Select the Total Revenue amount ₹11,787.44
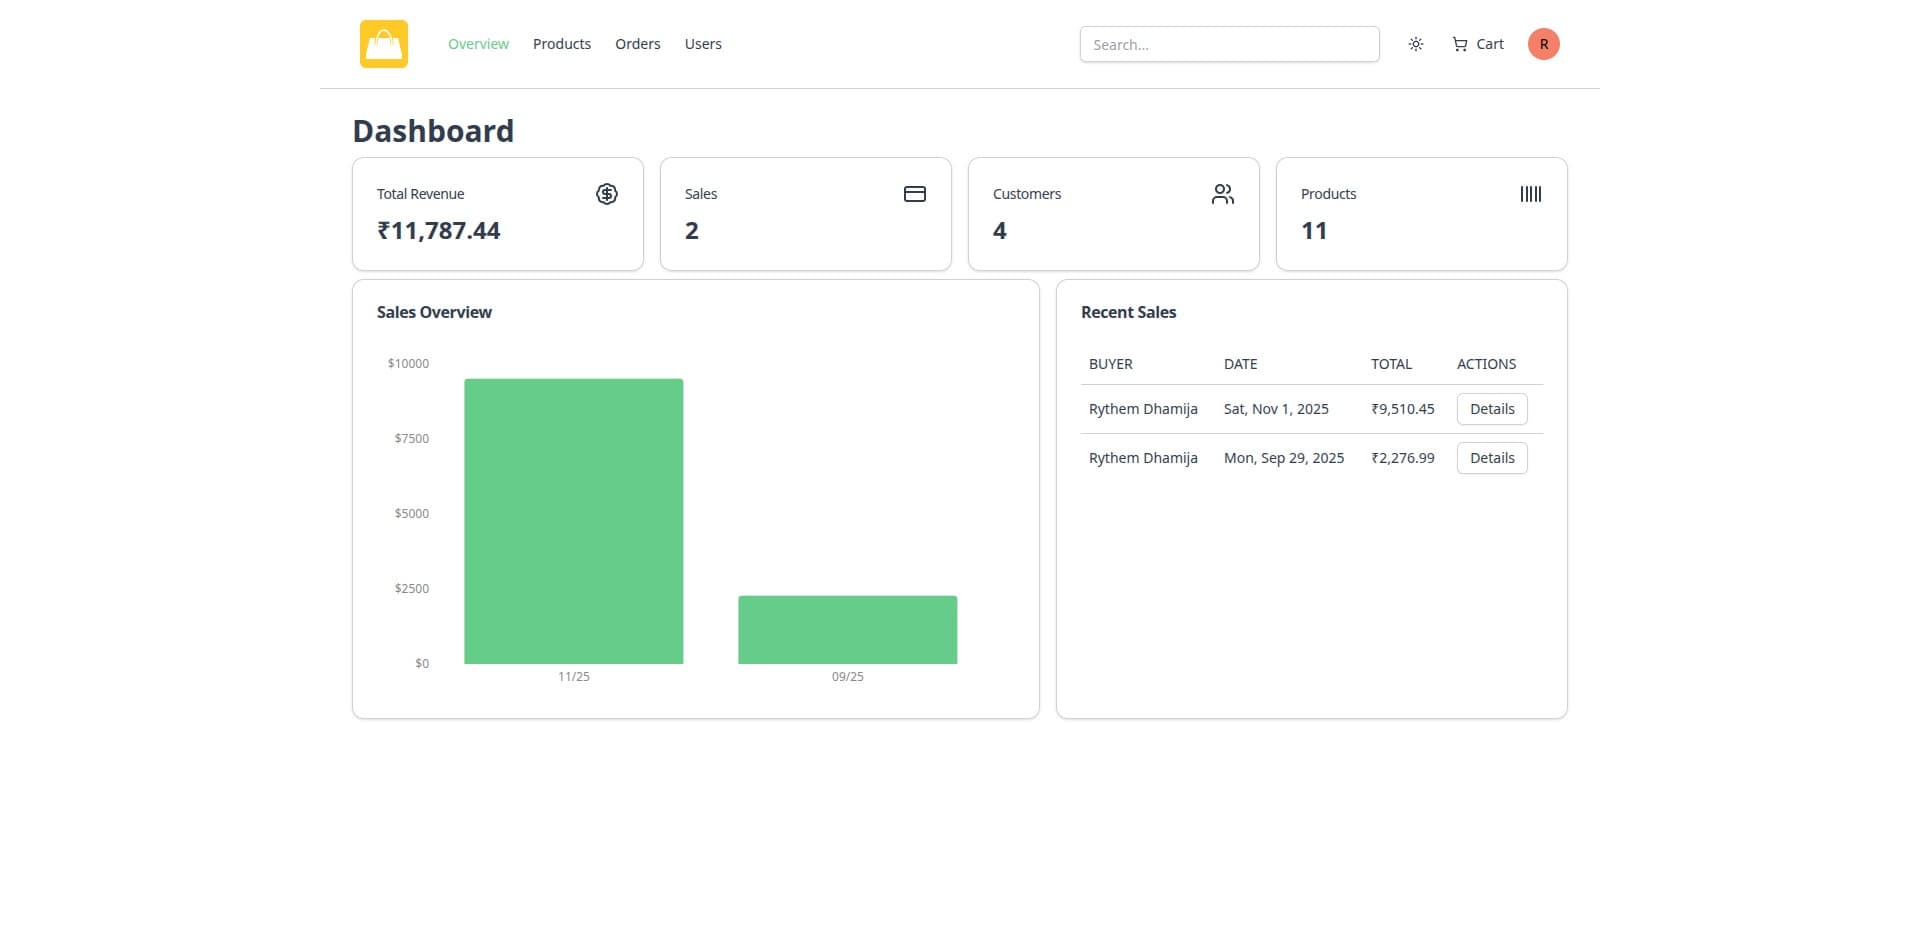This screenshot has height=943, width=1920. coord(438,231)
